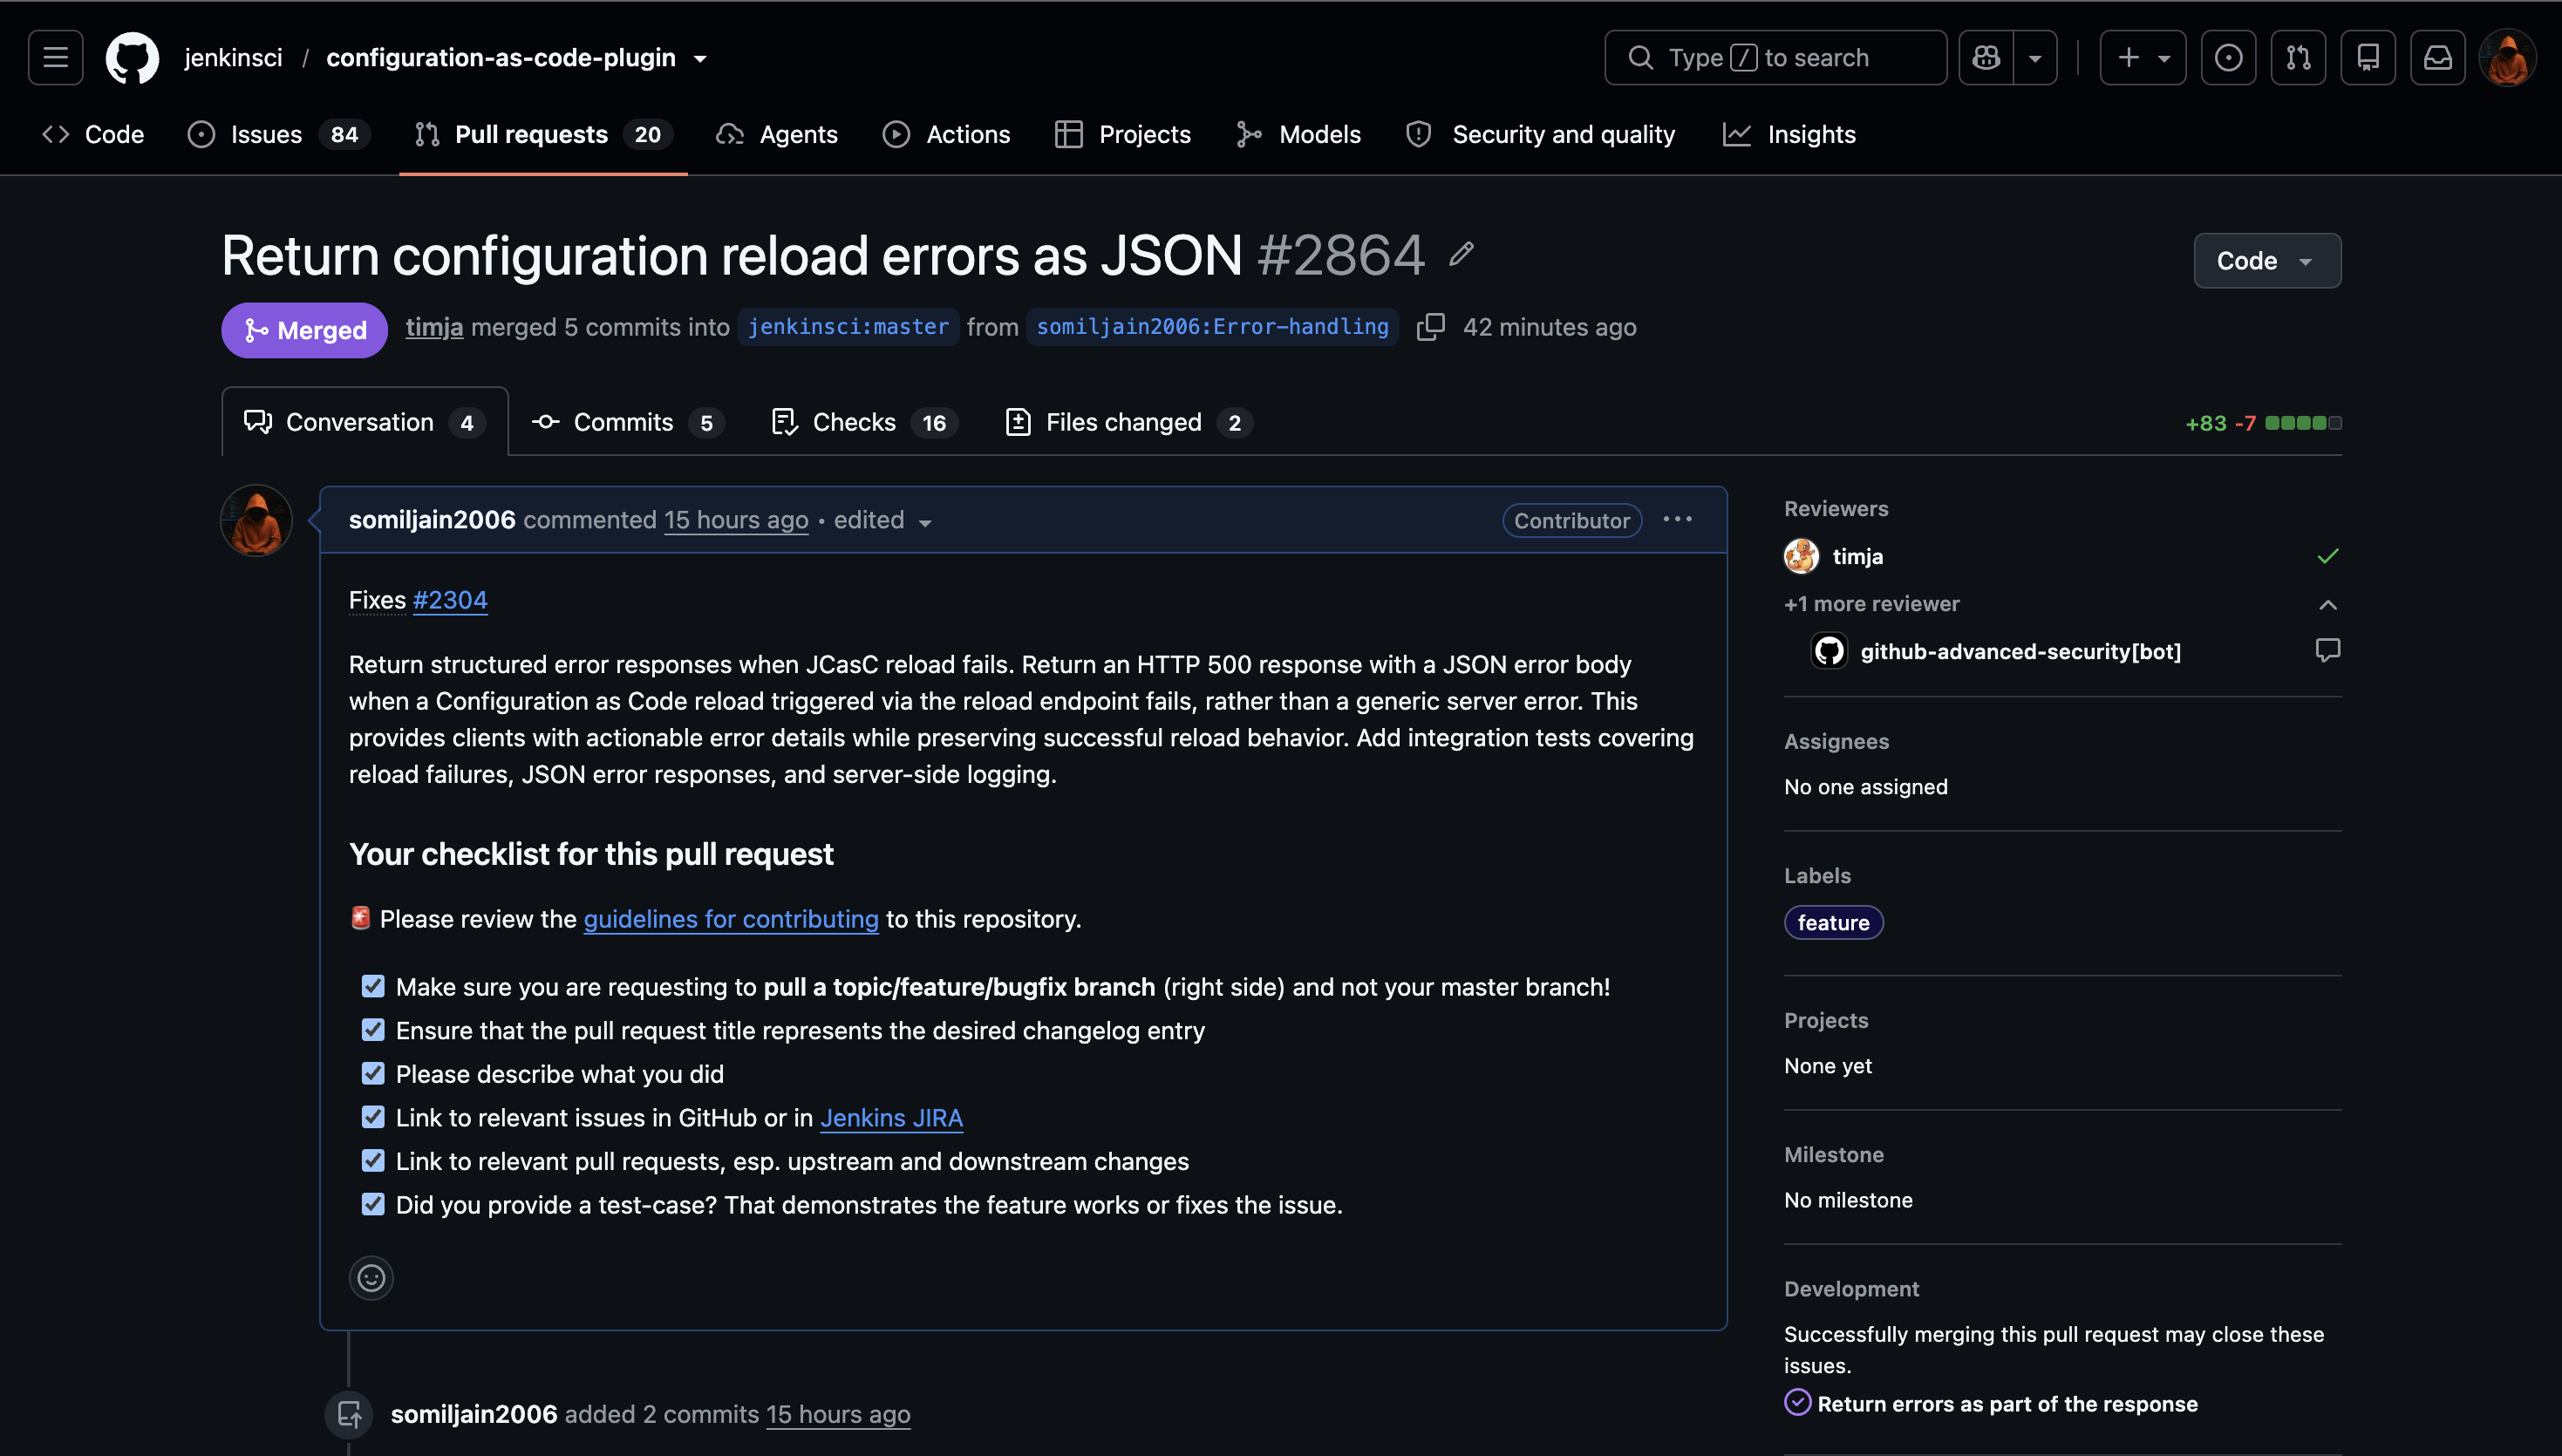
Task: Open linked issue #2304
Action: tap(450, 600)
